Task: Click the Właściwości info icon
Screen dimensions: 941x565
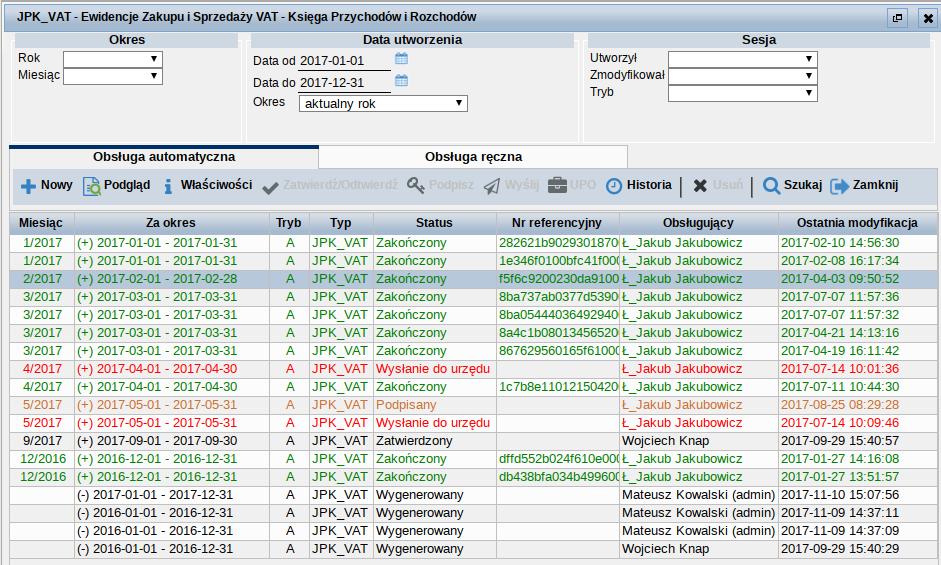Action: click(168, 186)
